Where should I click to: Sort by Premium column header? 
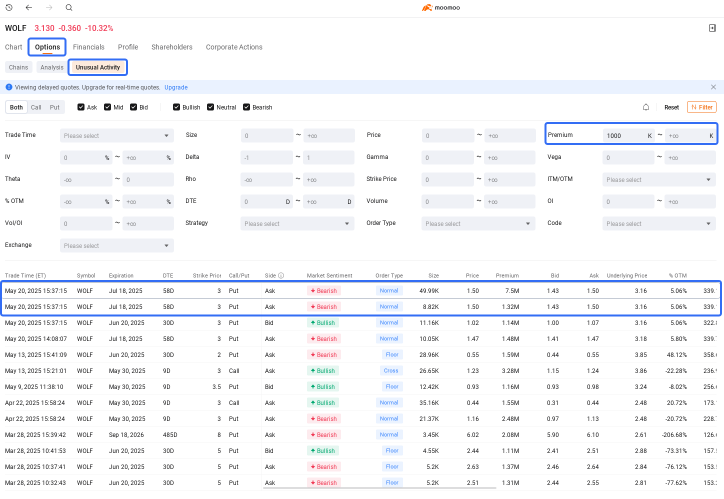coord(507,276)
